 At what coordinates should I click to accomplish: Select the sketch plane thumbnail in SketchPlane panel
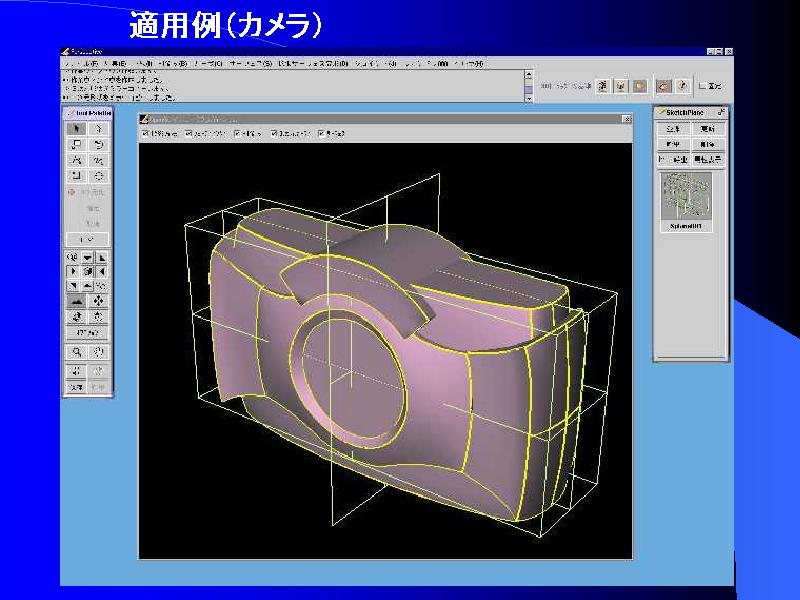tap(687, 197)
